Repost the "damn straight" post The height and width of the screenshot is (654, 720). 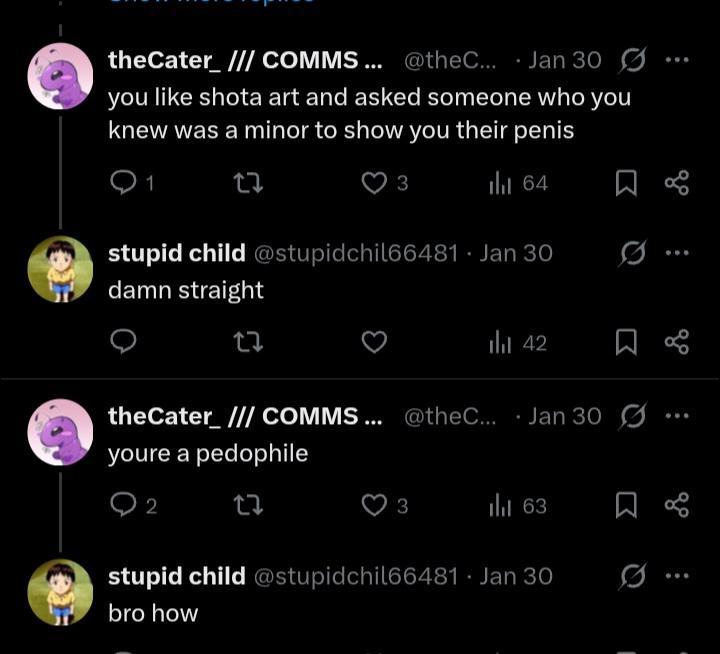[248, 343]
